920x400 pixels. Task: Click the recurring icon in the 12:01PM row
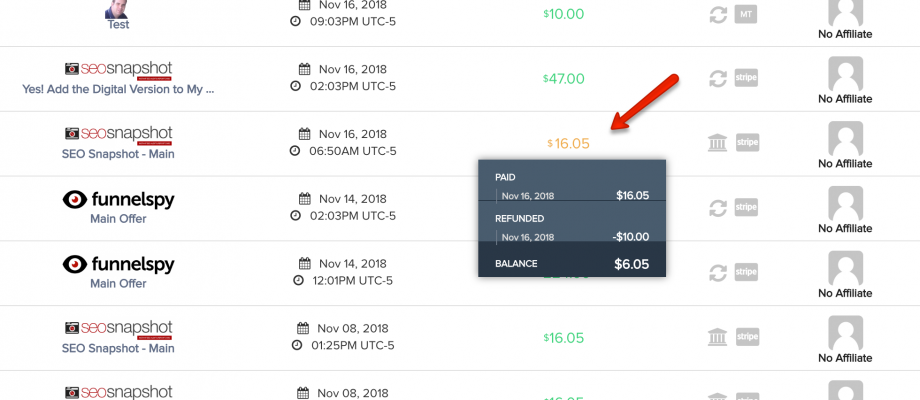[716, 272]
